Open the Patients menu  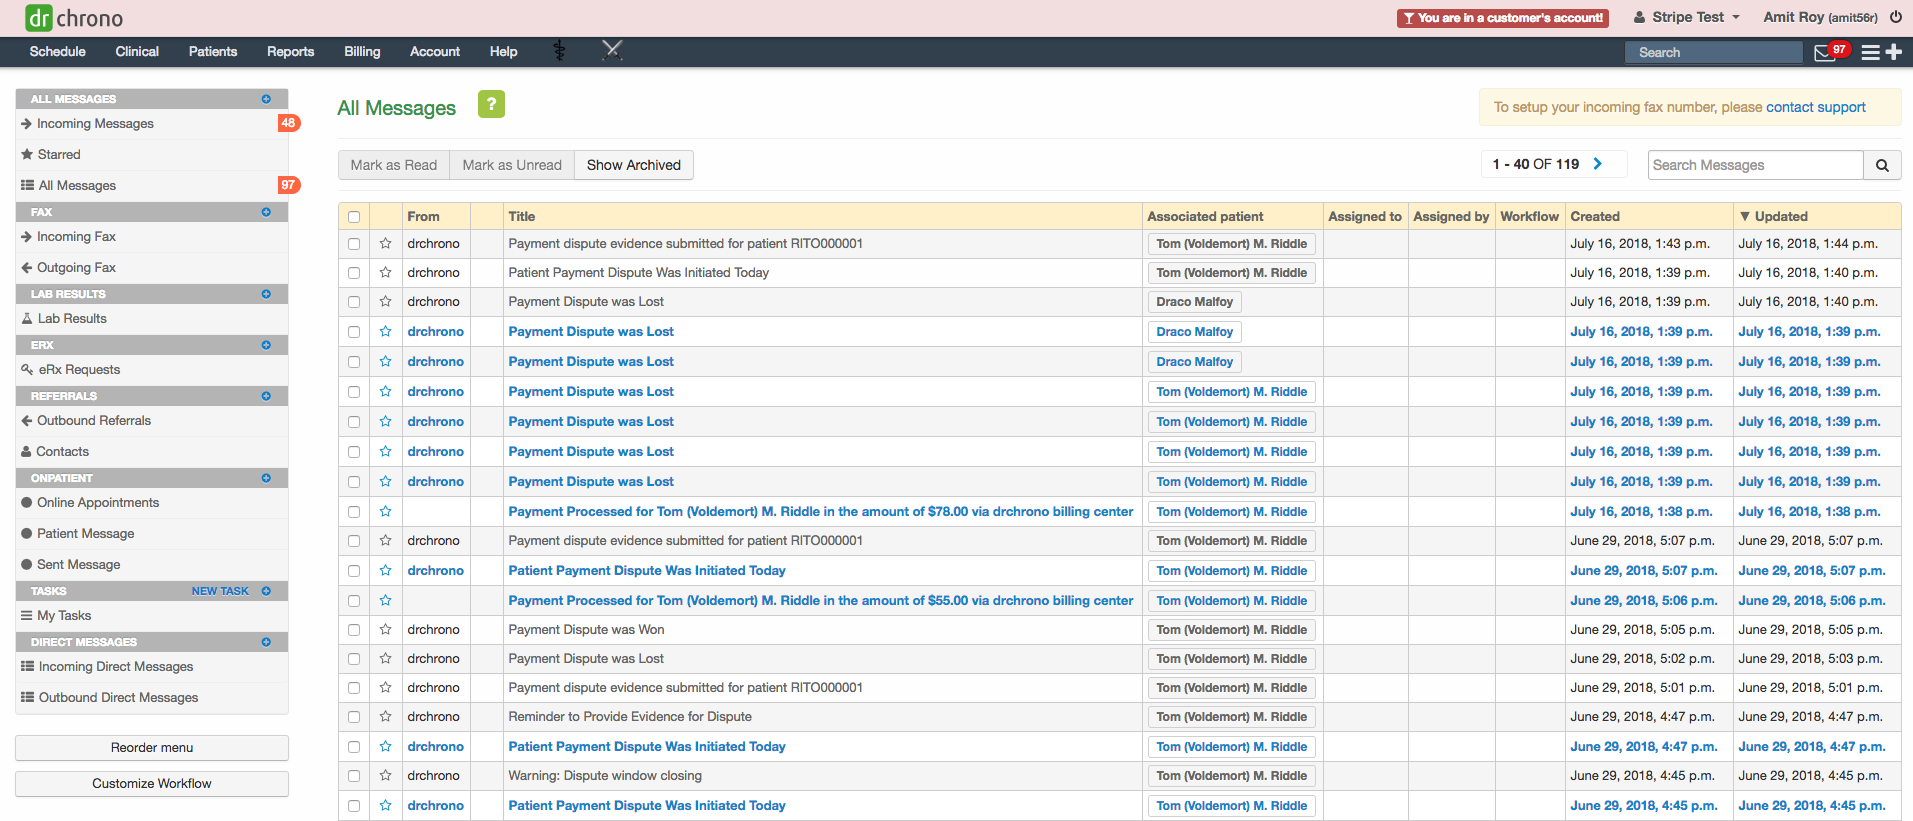tap(213, 51)
